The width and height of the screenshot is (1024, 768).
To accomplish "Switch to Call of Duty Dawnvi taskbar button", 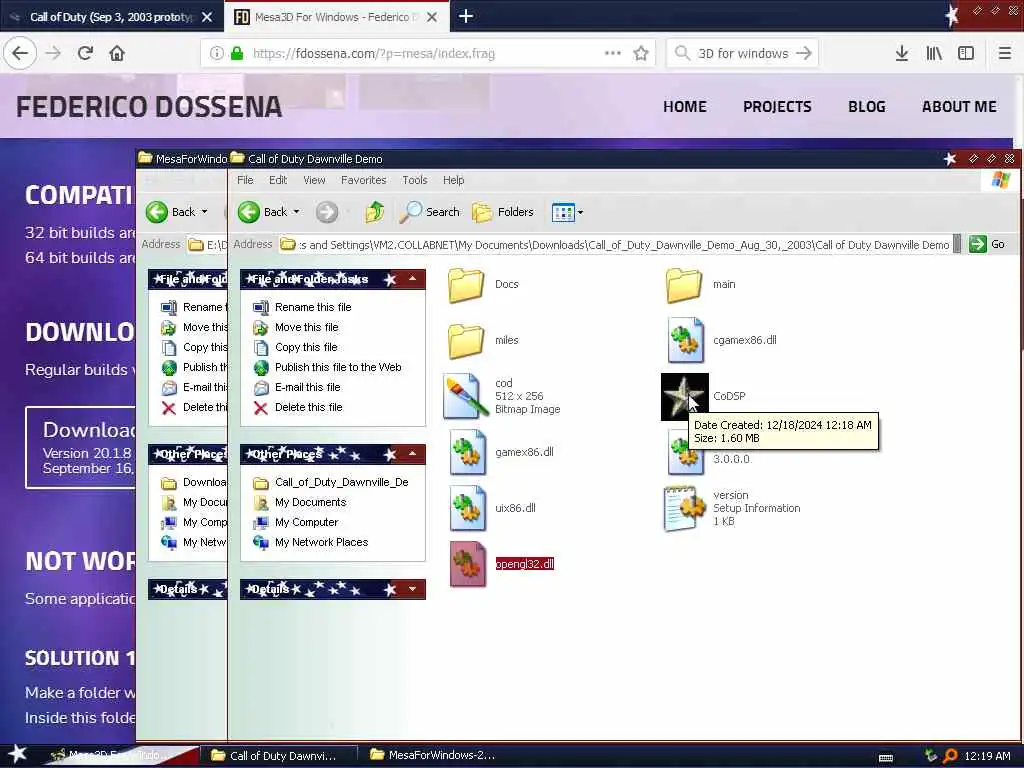I will 278,755.
